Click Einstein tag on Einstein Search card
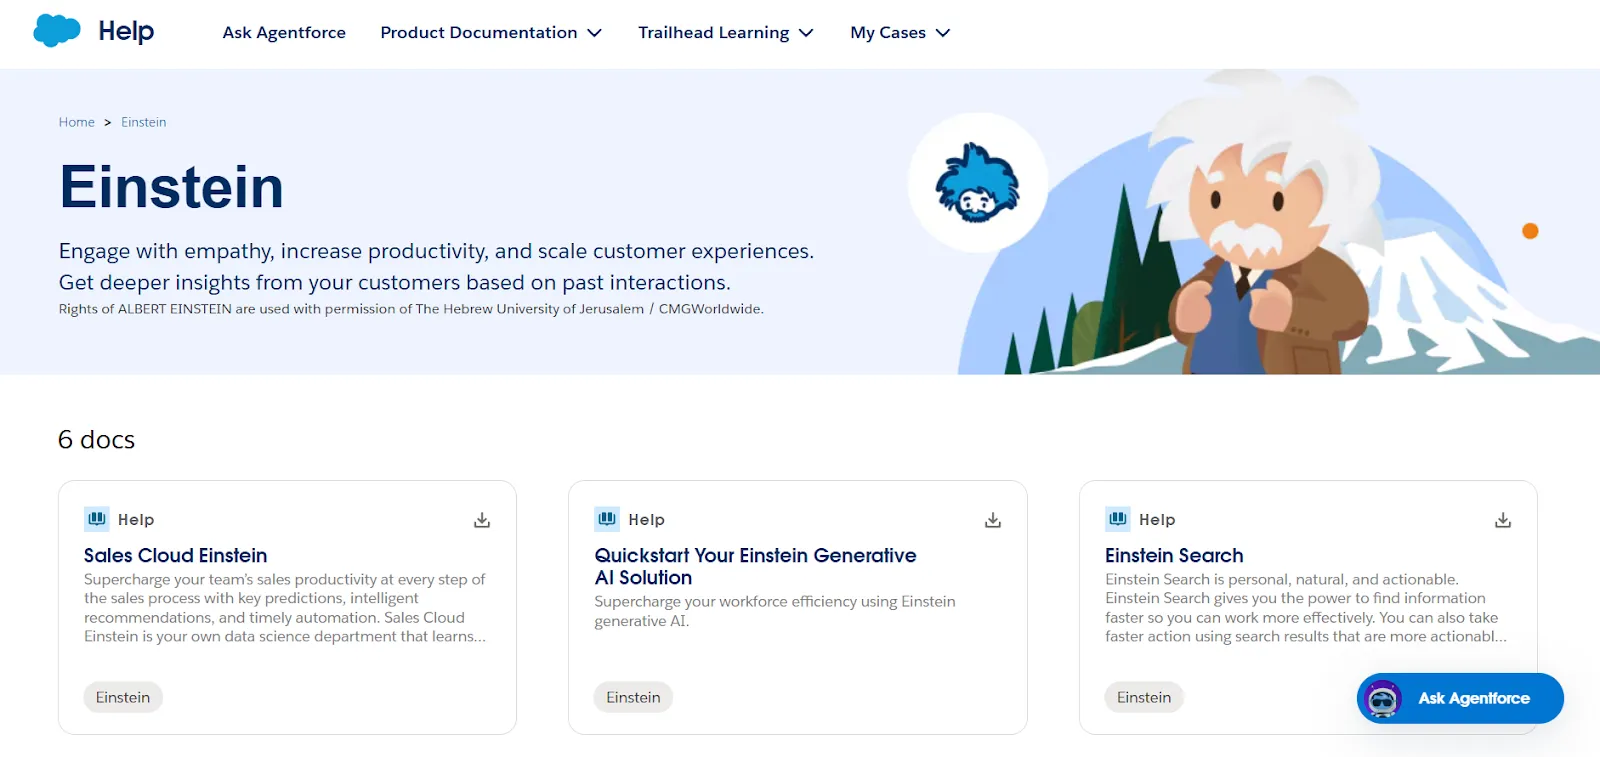The width and height of the screenshot is (1600, 757). (1144, 697)
